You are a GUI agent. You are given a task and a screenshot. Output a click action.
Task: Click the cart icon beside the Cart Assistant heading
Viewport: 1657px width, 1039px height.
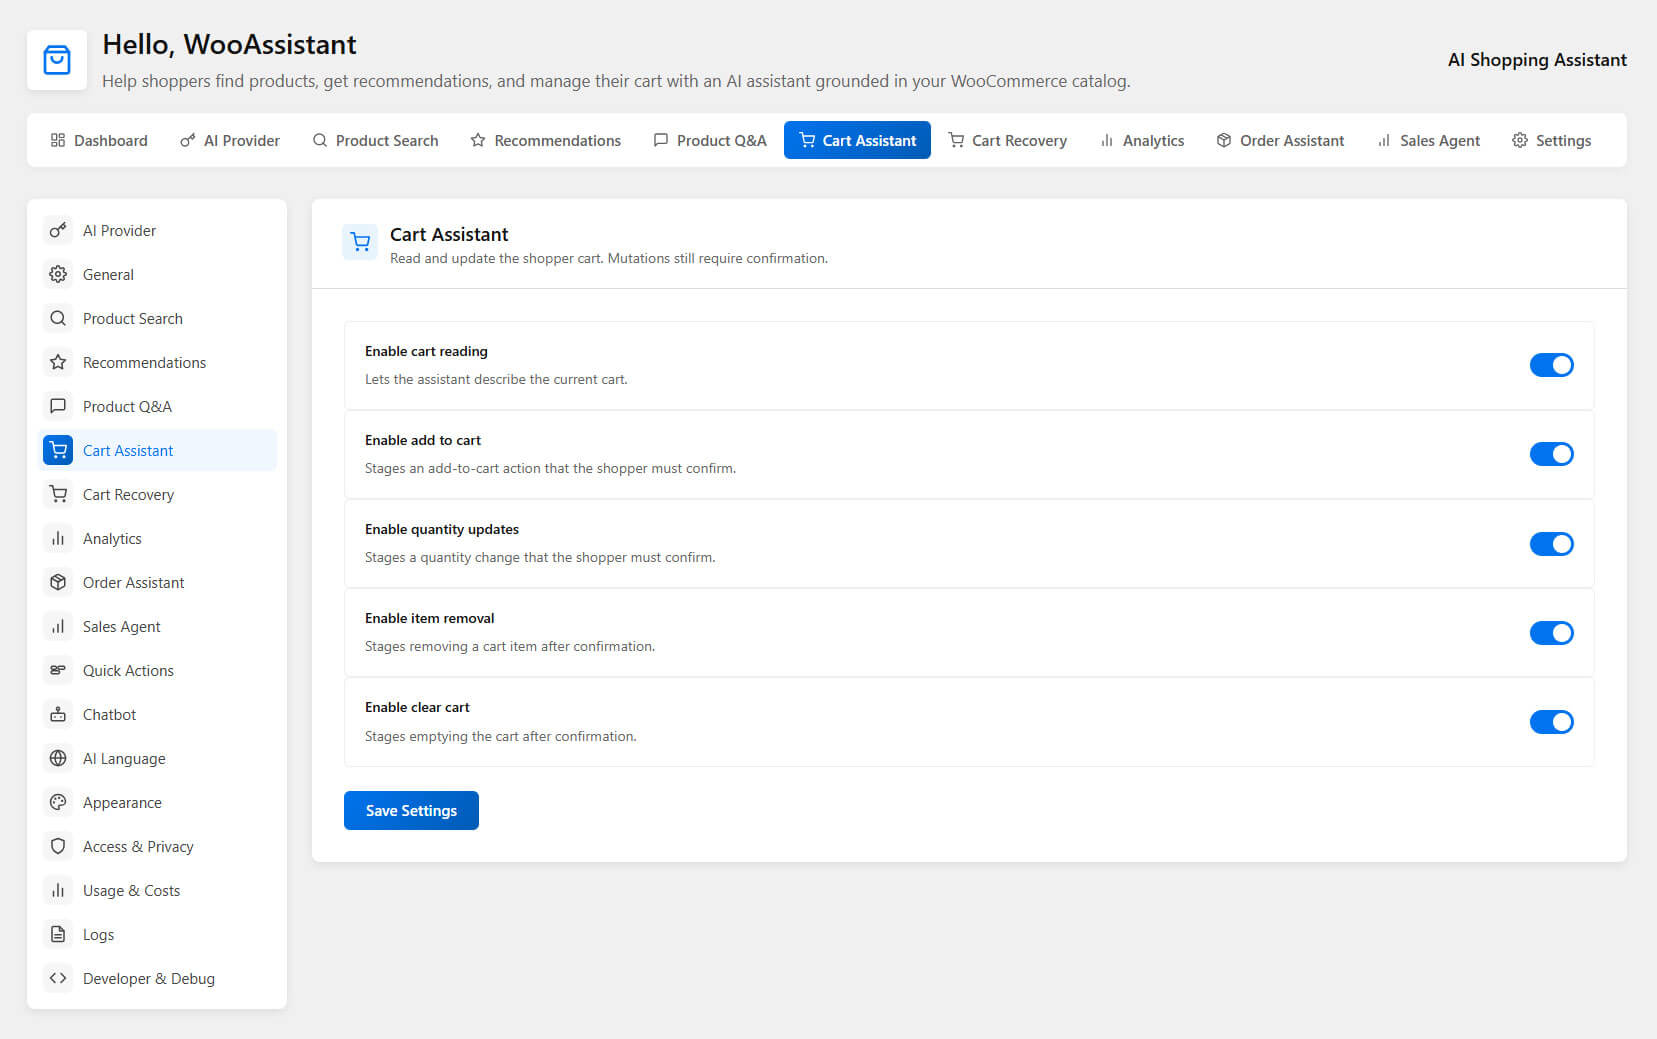click(360, 242)
